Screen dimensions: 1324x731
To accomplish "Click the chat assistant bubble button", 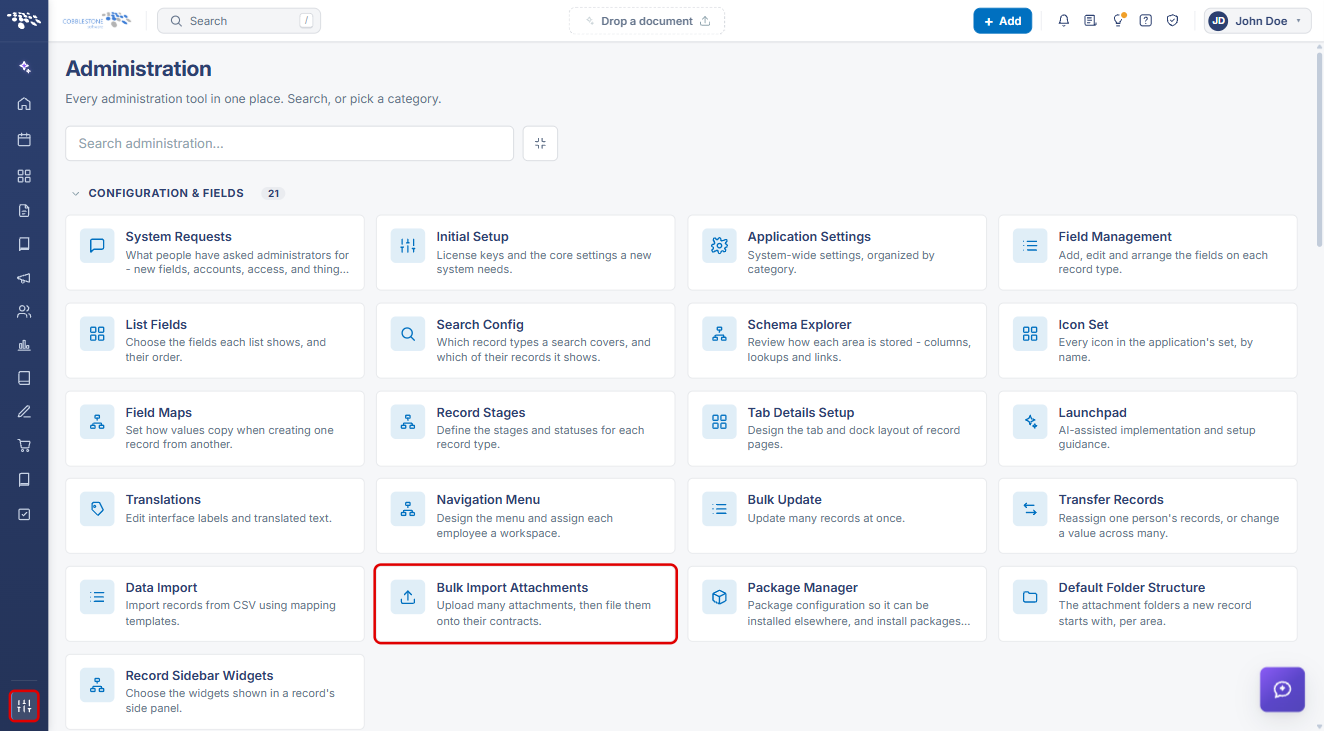I will 1282,689.
